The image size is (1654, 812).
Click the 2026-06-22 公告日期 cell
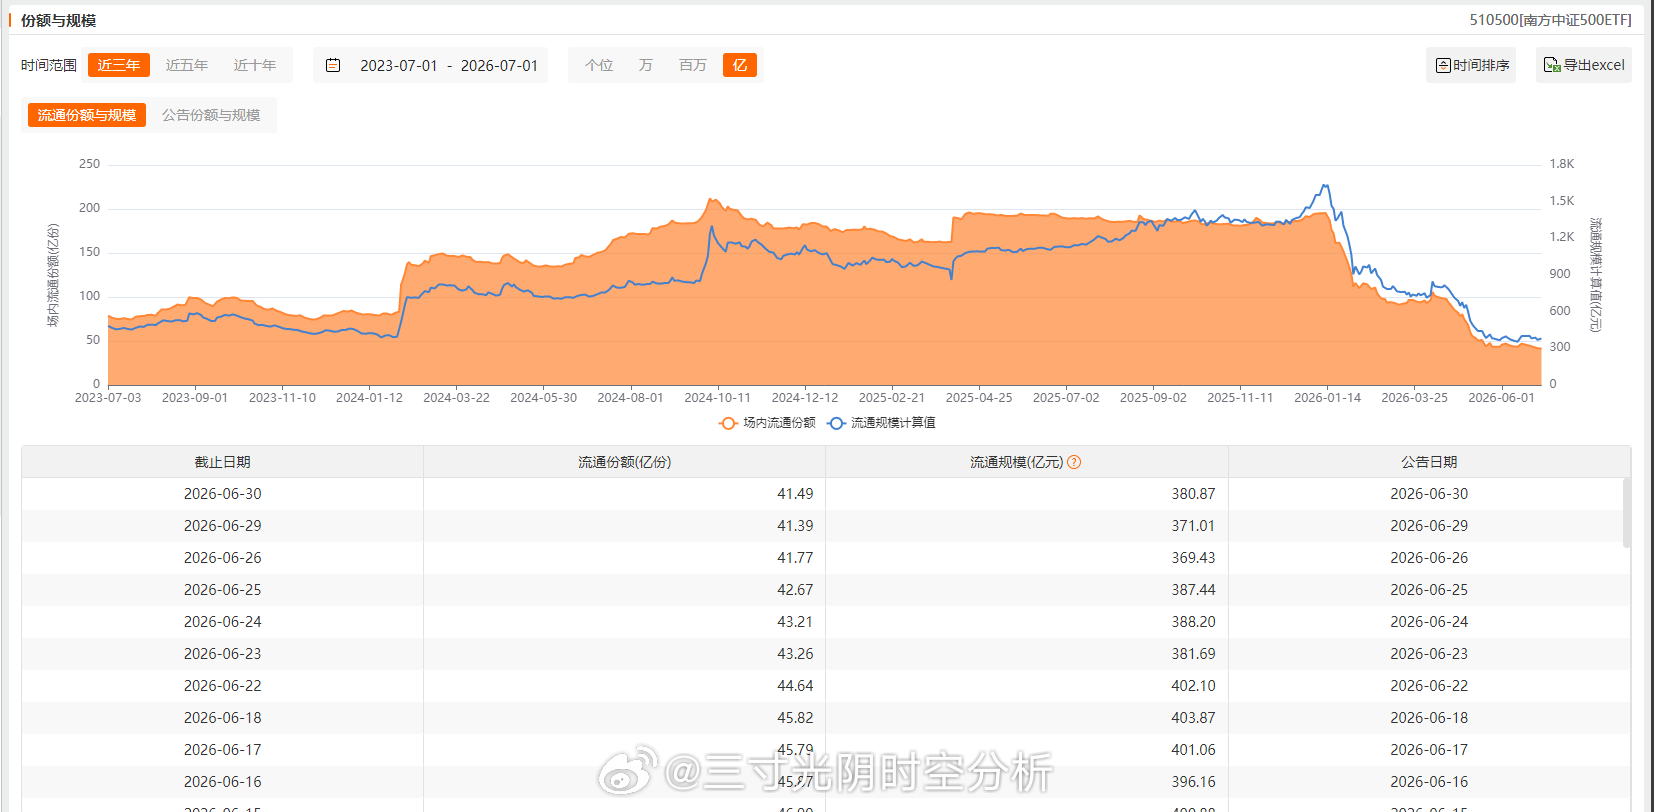tap(1429, 686)
